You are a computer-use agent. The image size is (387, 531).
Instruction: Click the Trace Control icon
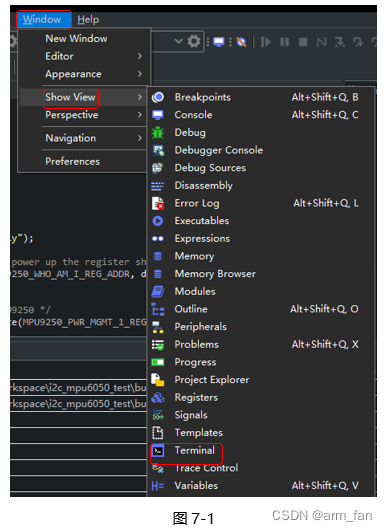(158, 468)
